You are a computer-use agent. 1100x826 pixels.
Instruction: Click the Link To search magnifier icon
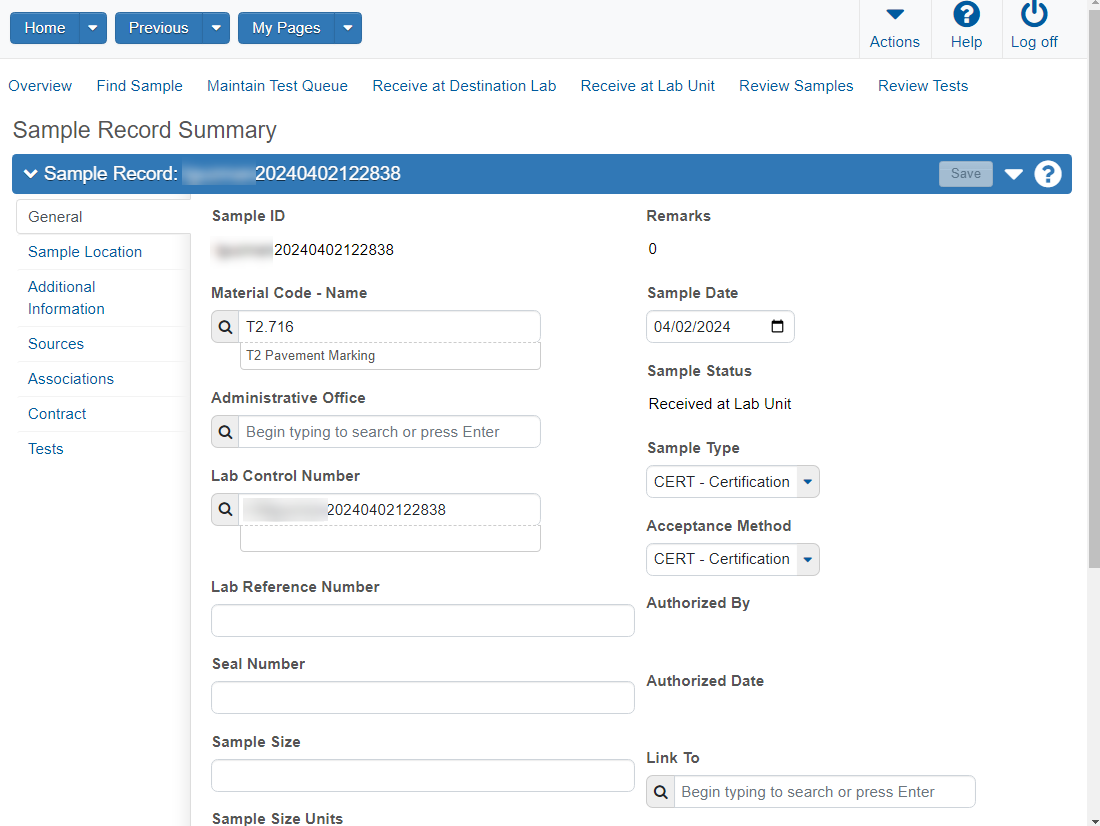660,792
